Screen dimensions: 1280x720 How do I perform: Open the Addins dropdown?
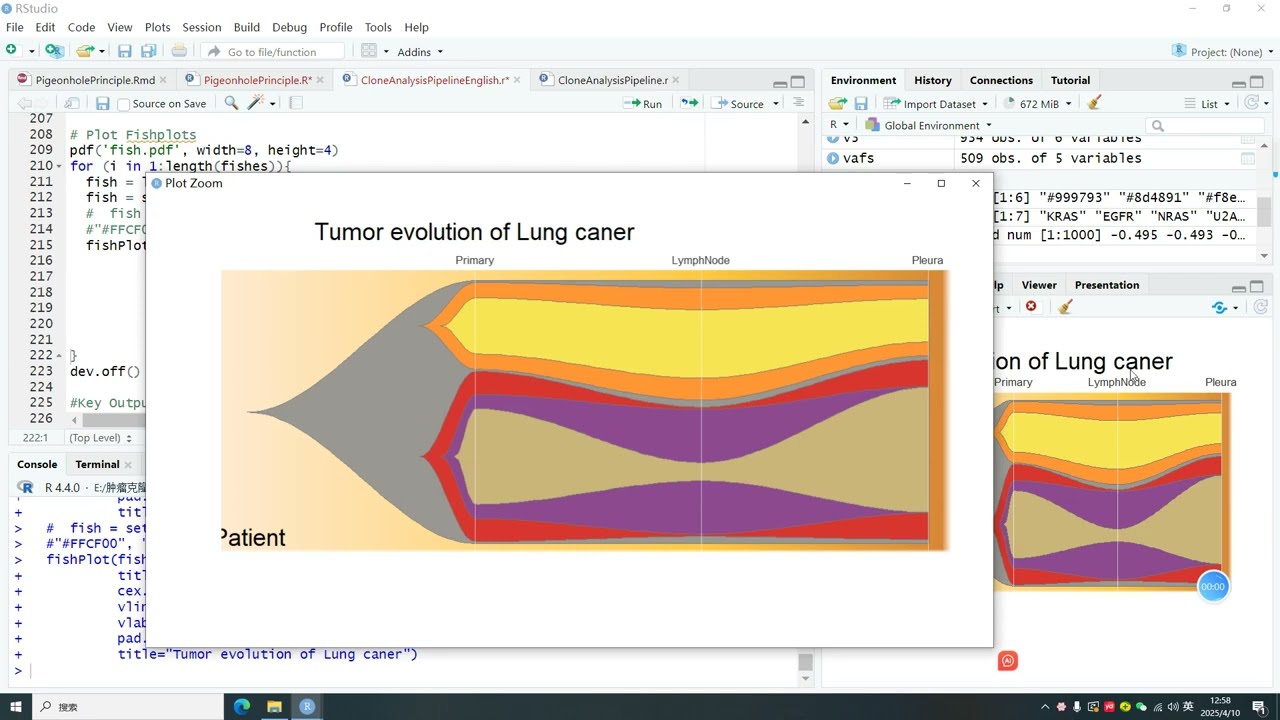[420, 52]
